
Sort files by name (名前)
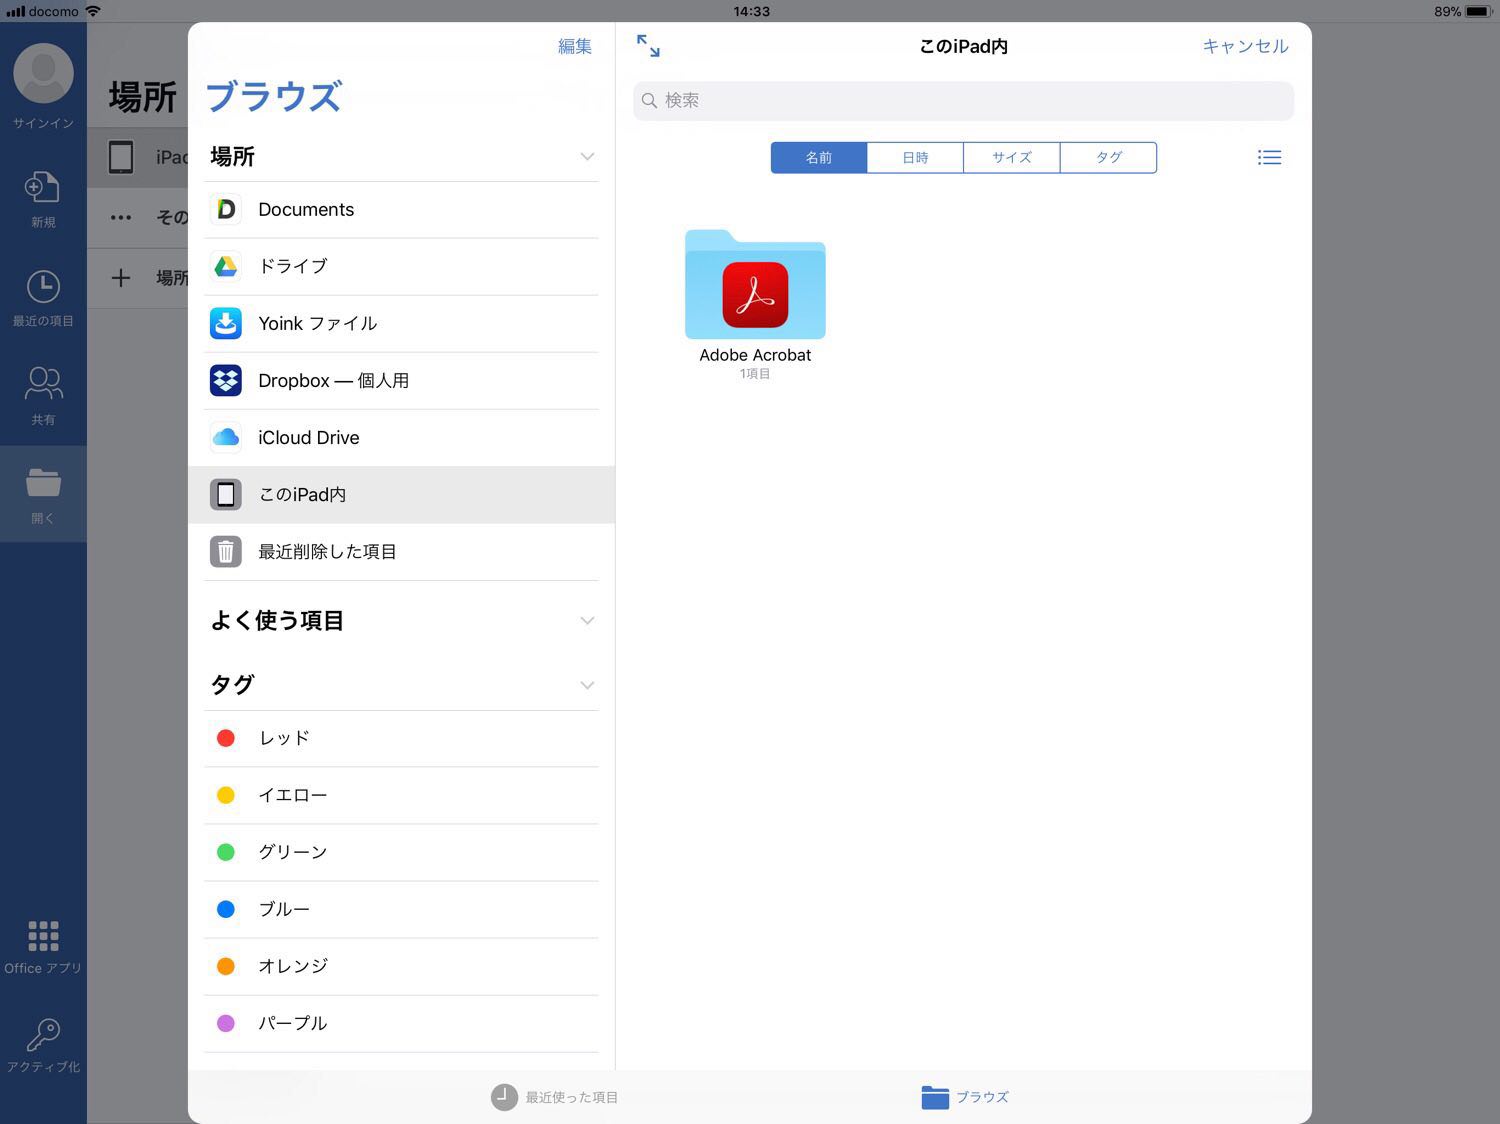point(818,158)
